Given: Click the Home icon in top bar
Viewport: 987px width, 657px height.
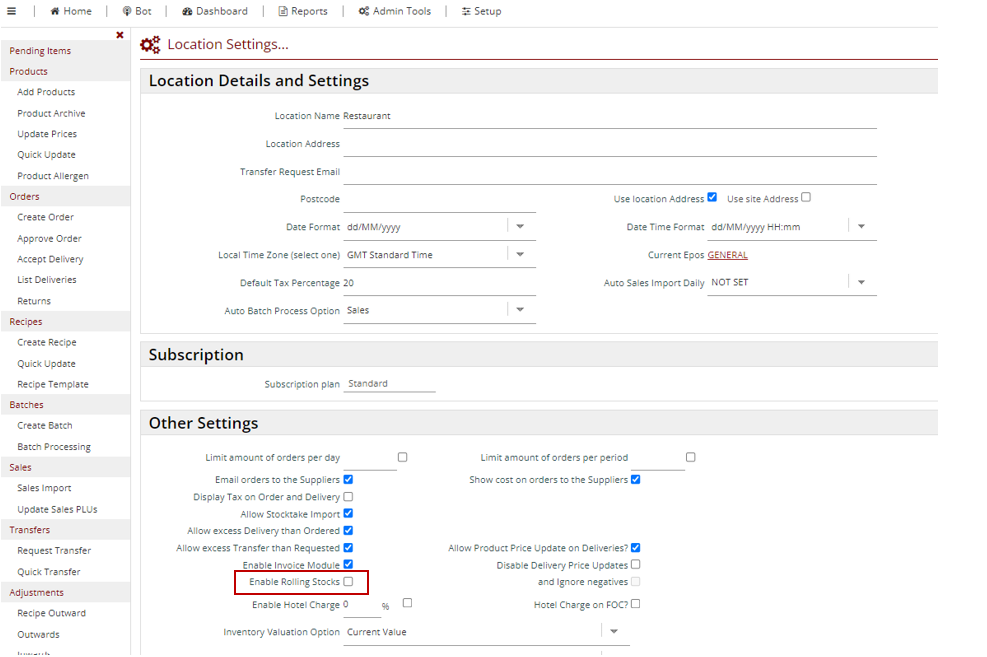Looking at the screenshot, I should 55,11.
